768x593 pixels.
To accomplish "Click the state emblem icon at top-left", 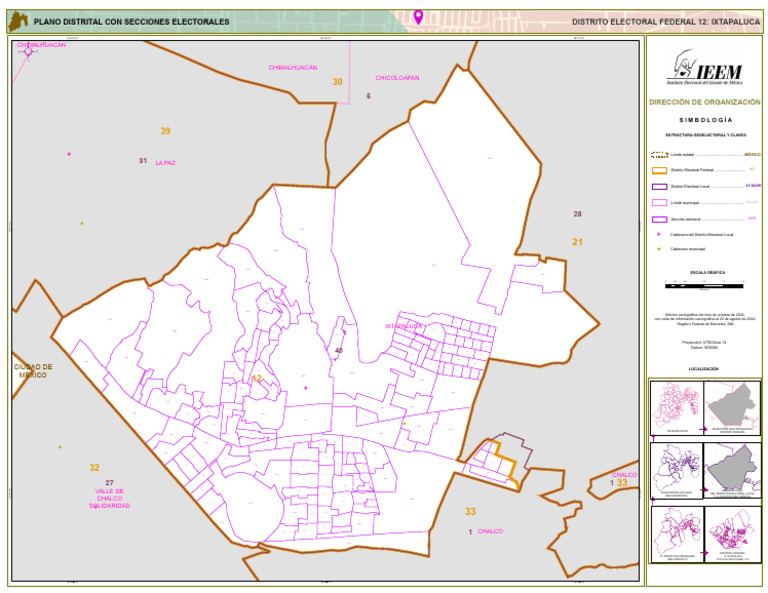I will coord(17,21).
